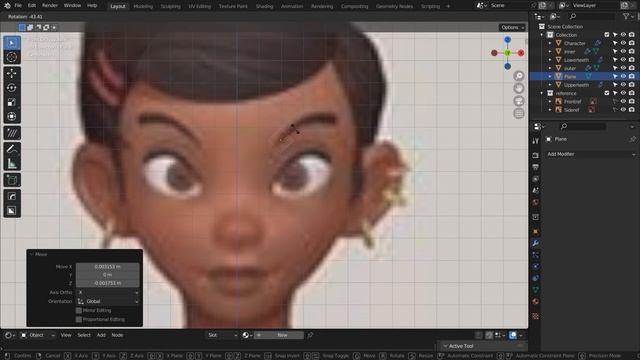Open the Window menu
640x360 pixels.
(x=72, y=6)
